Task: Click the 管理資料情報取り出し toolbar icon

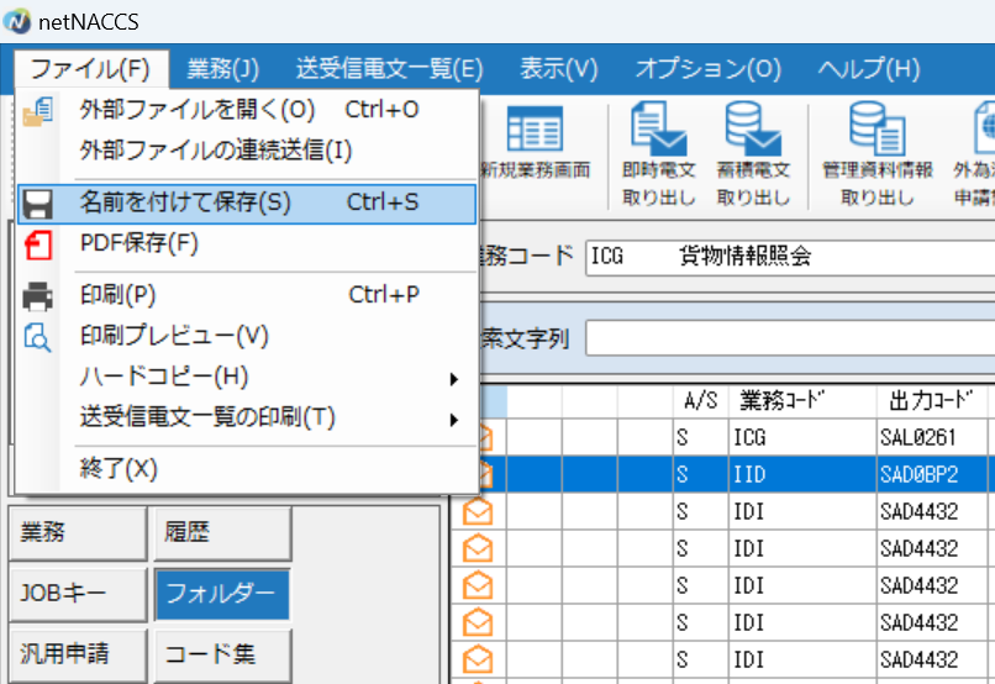Action: pyautogui.click(x=875, y=135)
